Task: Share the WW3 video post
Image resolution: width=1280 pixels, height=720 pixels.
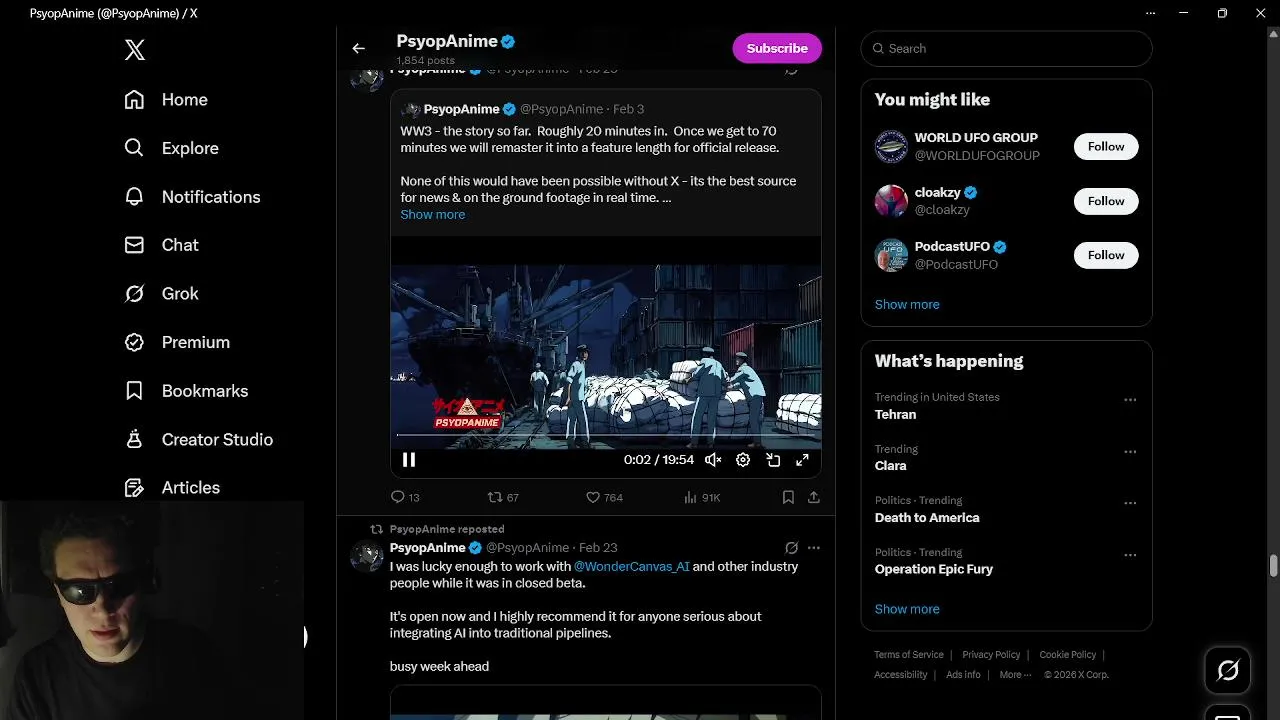Action: (x=814, y=497)
